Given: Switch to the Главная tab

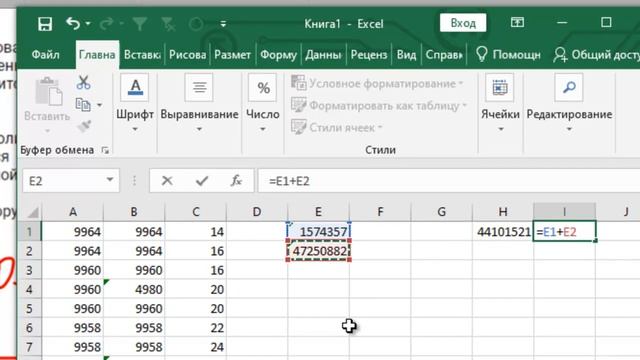Looking at the screenshot, I should point(97,55).
